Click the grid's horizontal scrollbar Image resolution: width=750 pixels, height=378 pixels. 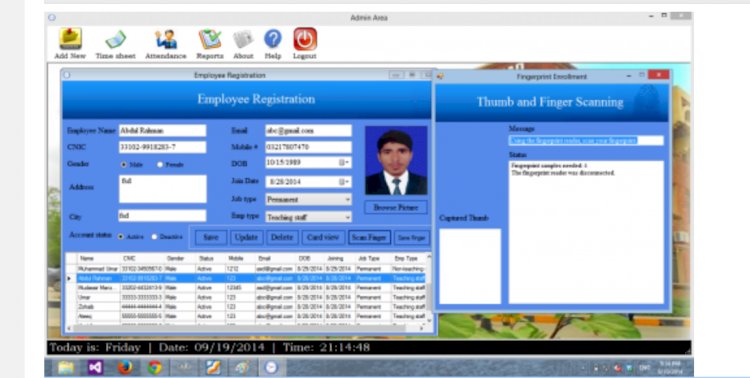245,328
